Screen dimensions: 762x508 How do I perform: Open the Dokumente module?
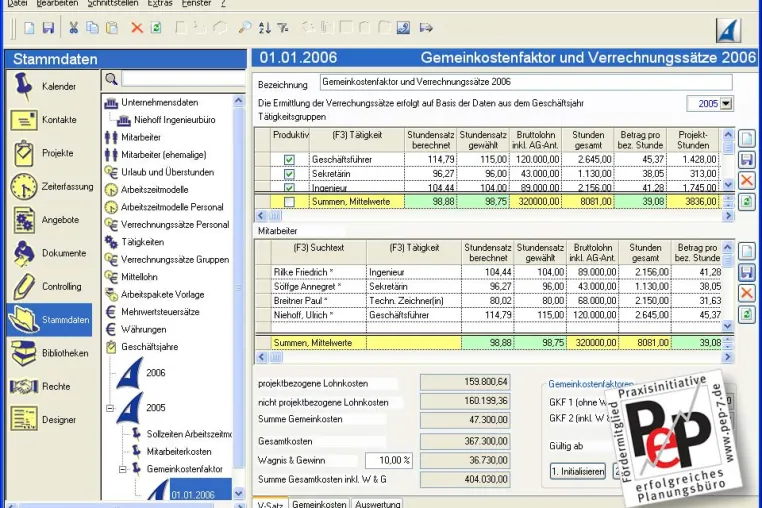(50, 253)
